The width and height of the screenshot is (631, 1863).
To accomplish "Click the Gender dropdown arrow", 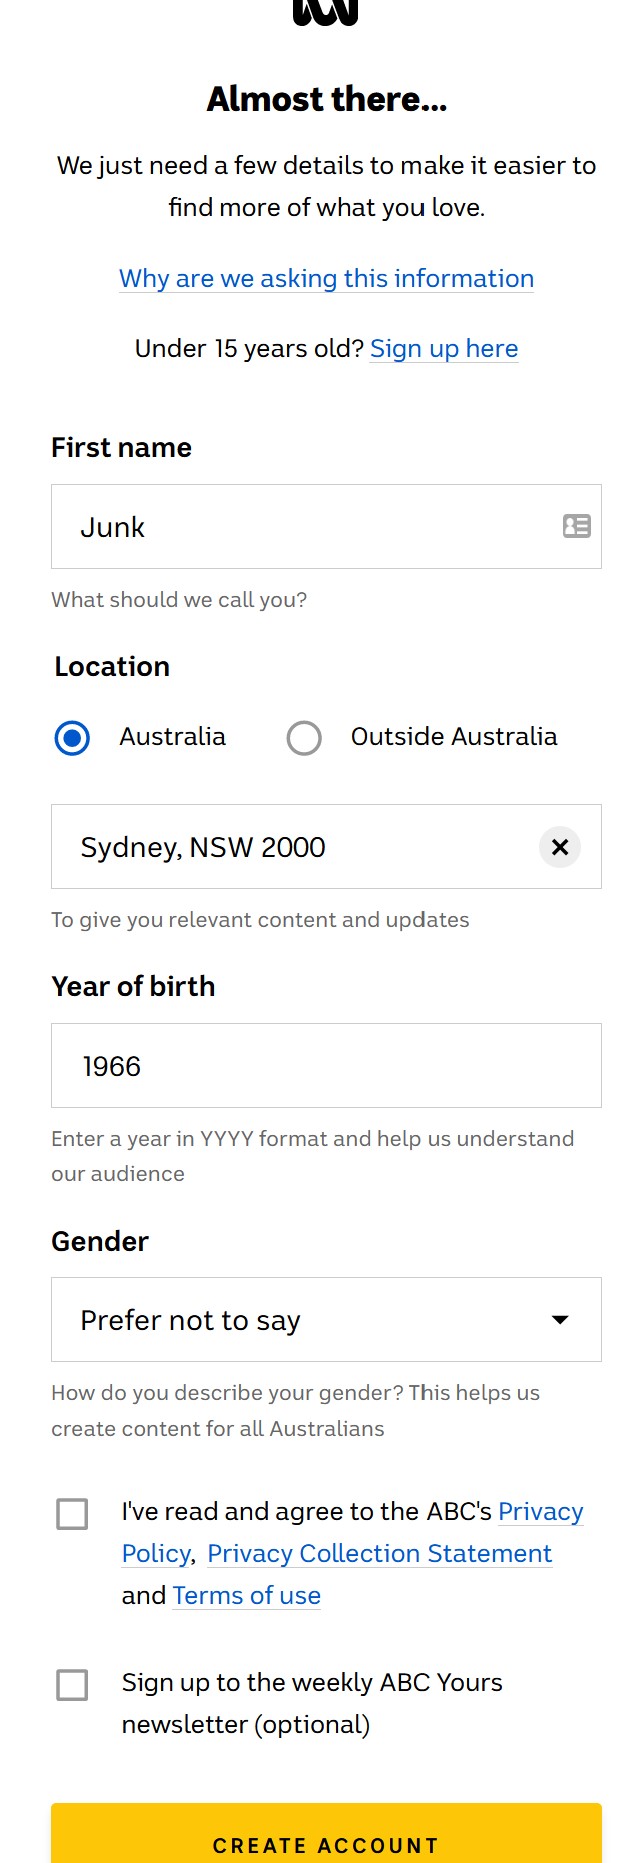I will click(x=560, y=1320).
